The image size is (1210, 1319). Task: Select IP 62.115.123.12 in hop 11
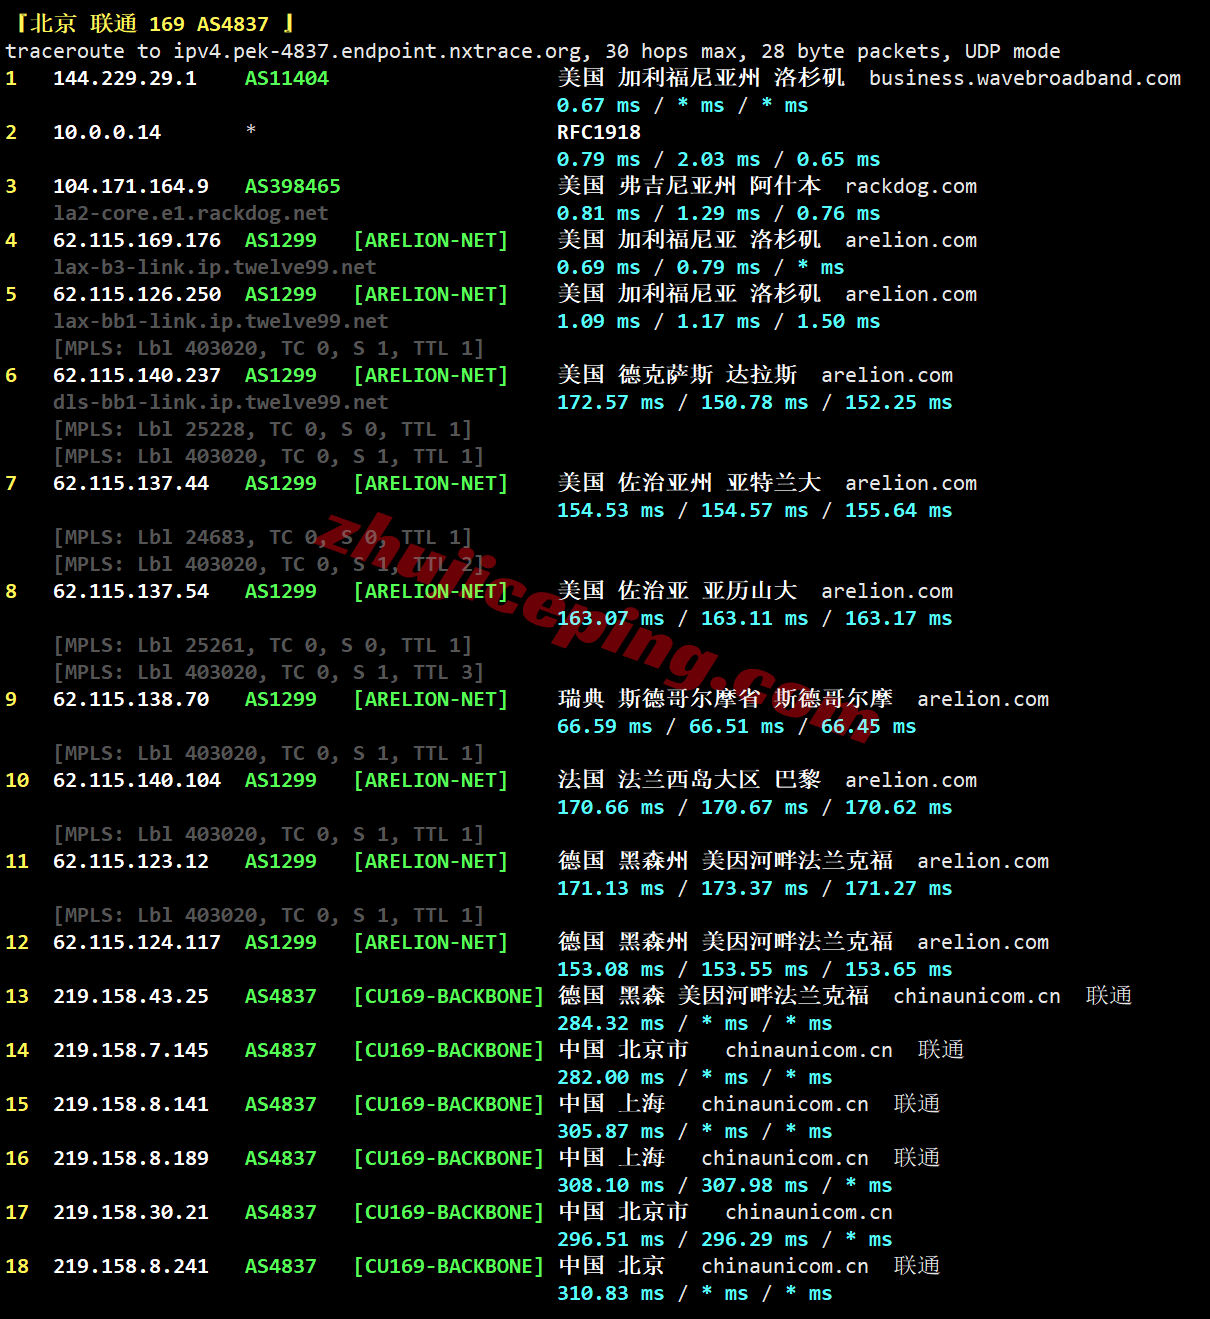[x=131, y=861]
